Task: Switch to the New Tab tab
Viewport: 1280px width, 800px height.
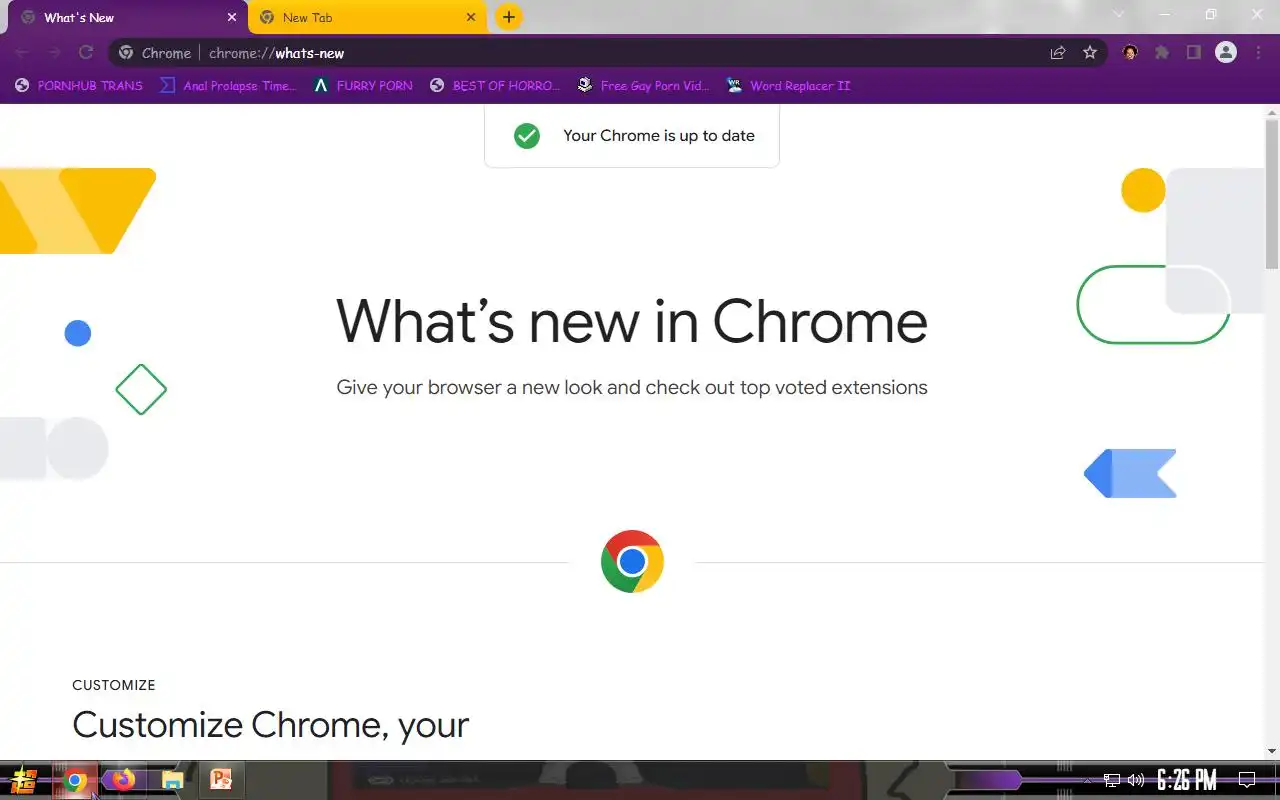Action: [367, 18]
